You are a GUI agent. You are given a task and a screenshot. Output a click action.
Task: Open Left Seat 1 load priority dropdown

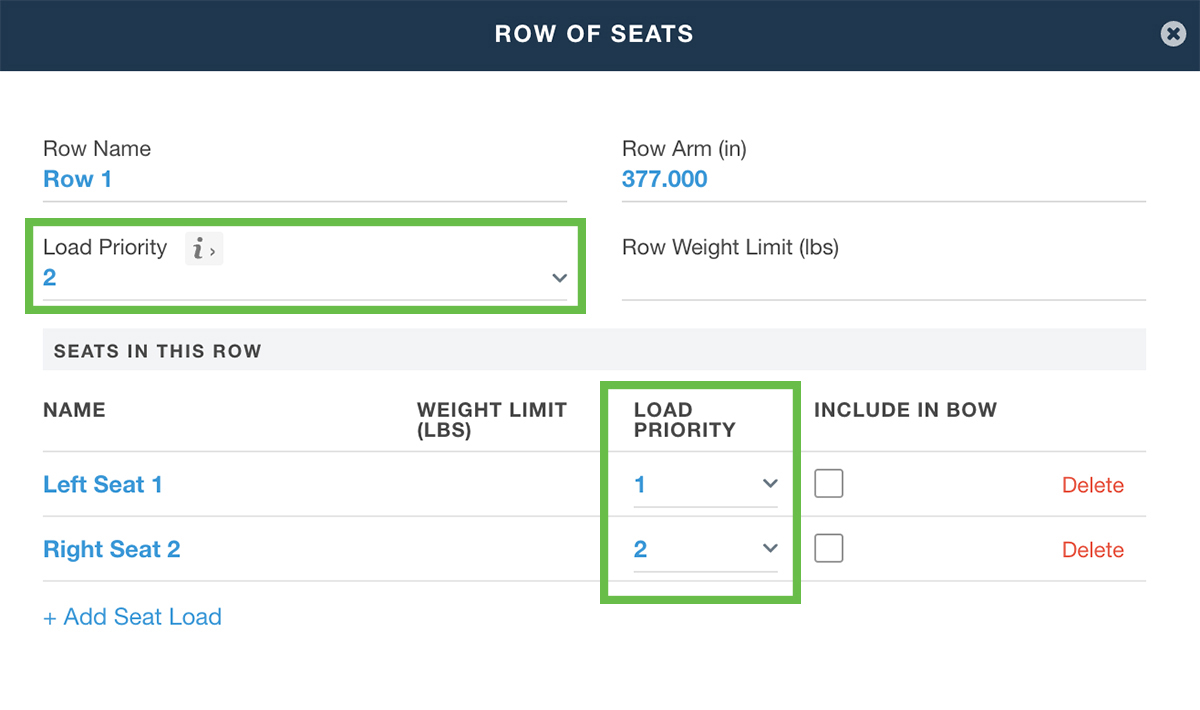(705, 485)
